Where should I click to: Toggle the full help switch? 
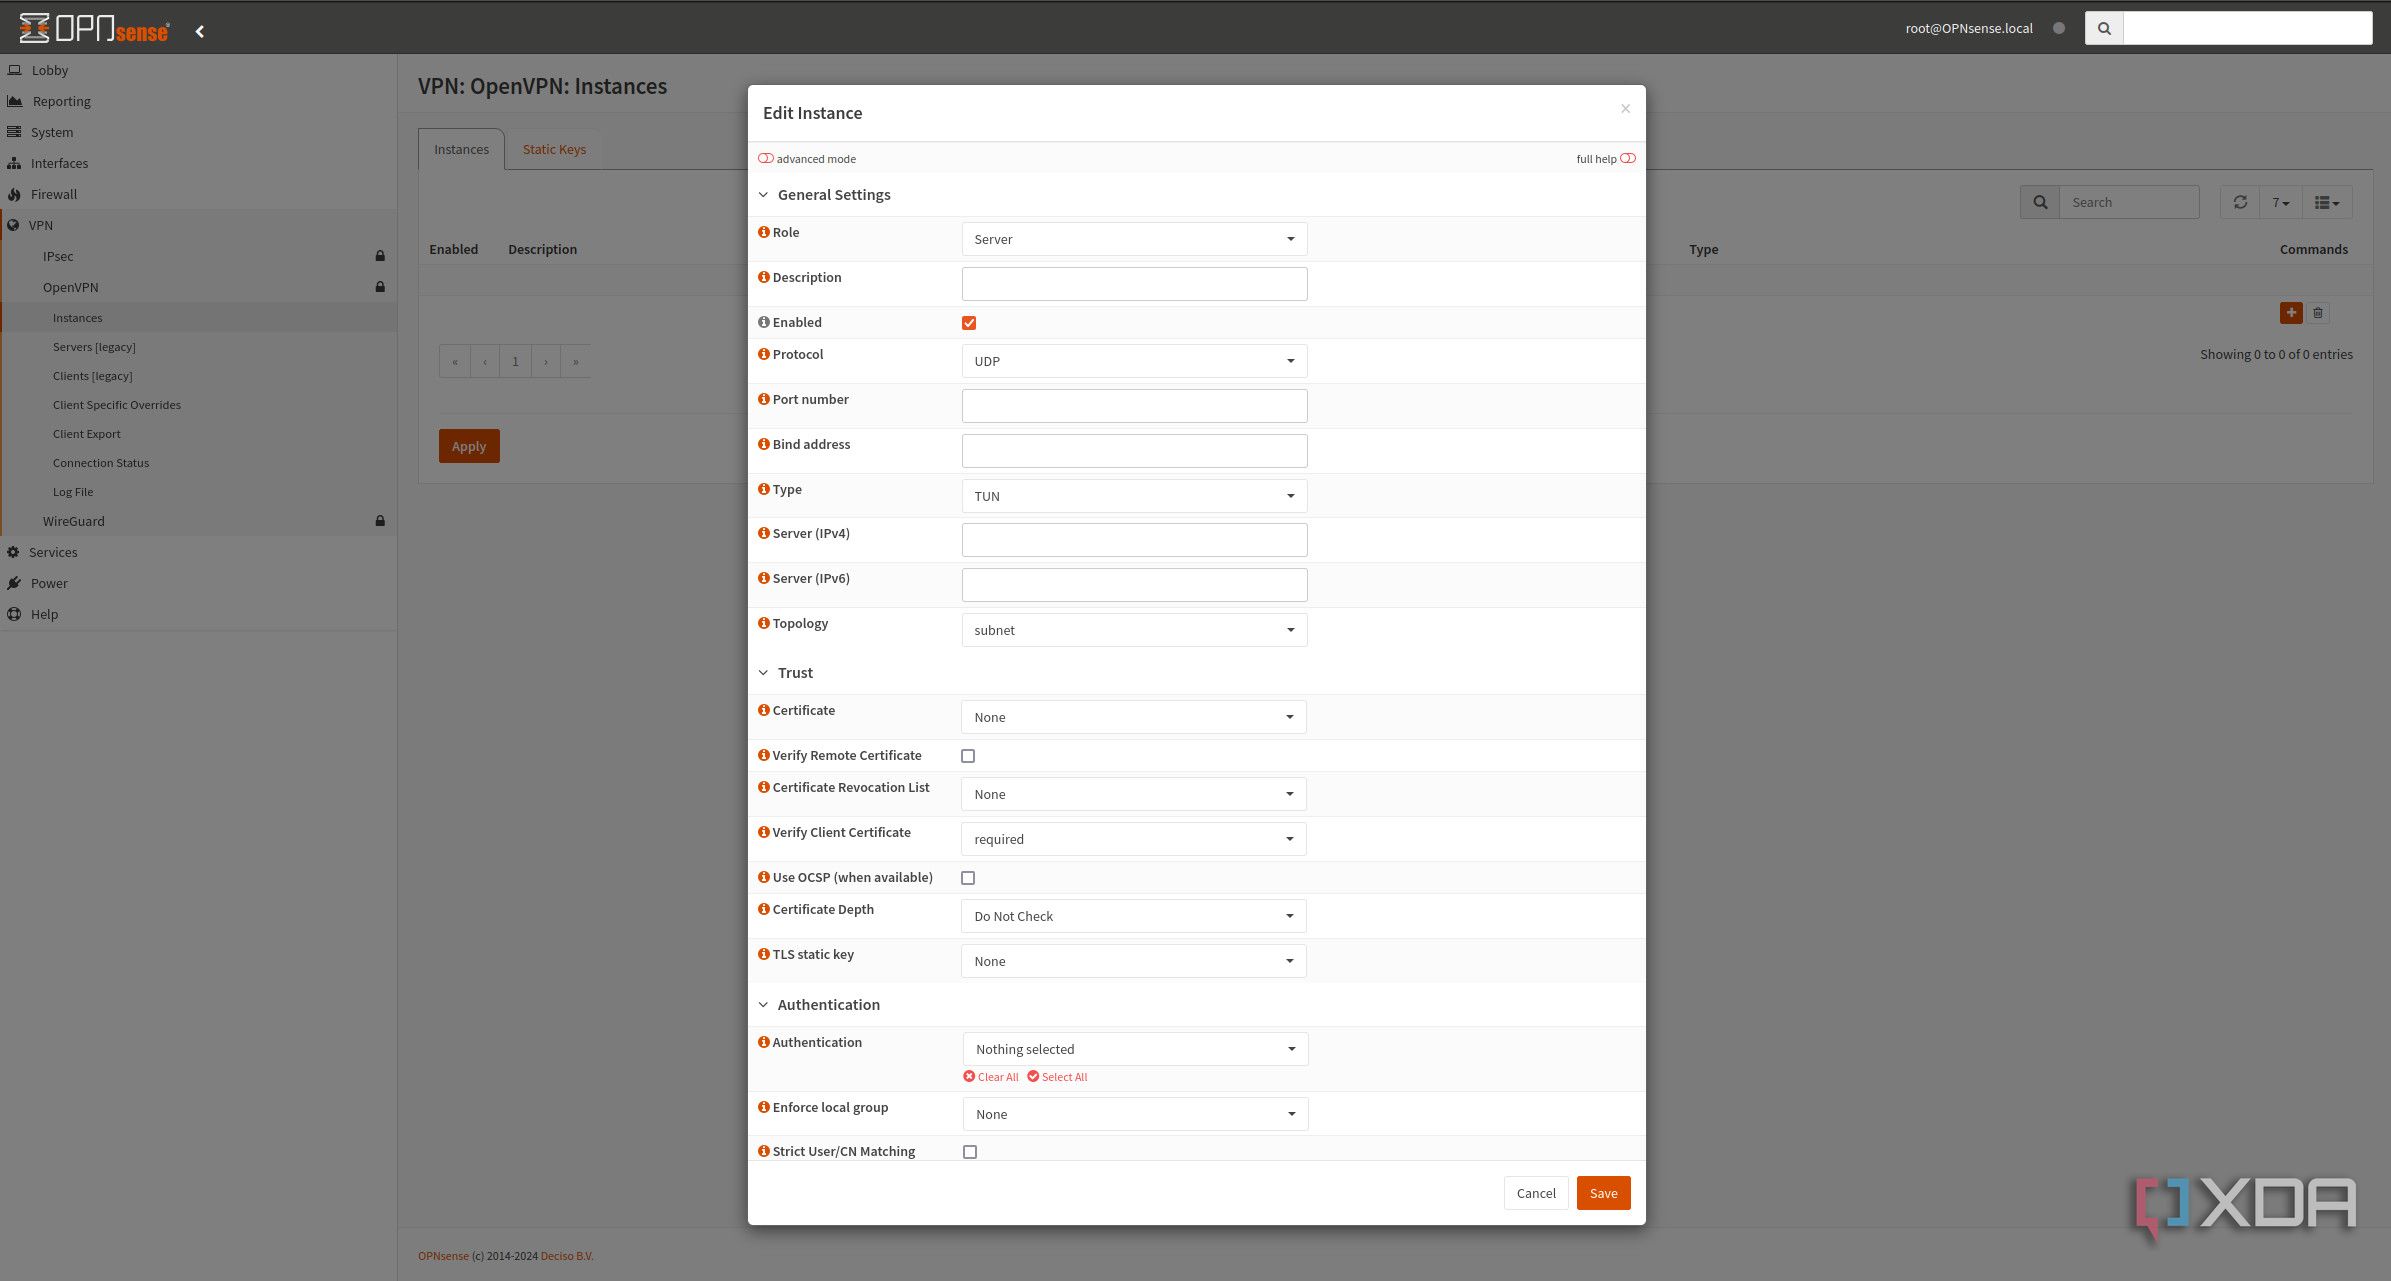tap(1628, 158)
